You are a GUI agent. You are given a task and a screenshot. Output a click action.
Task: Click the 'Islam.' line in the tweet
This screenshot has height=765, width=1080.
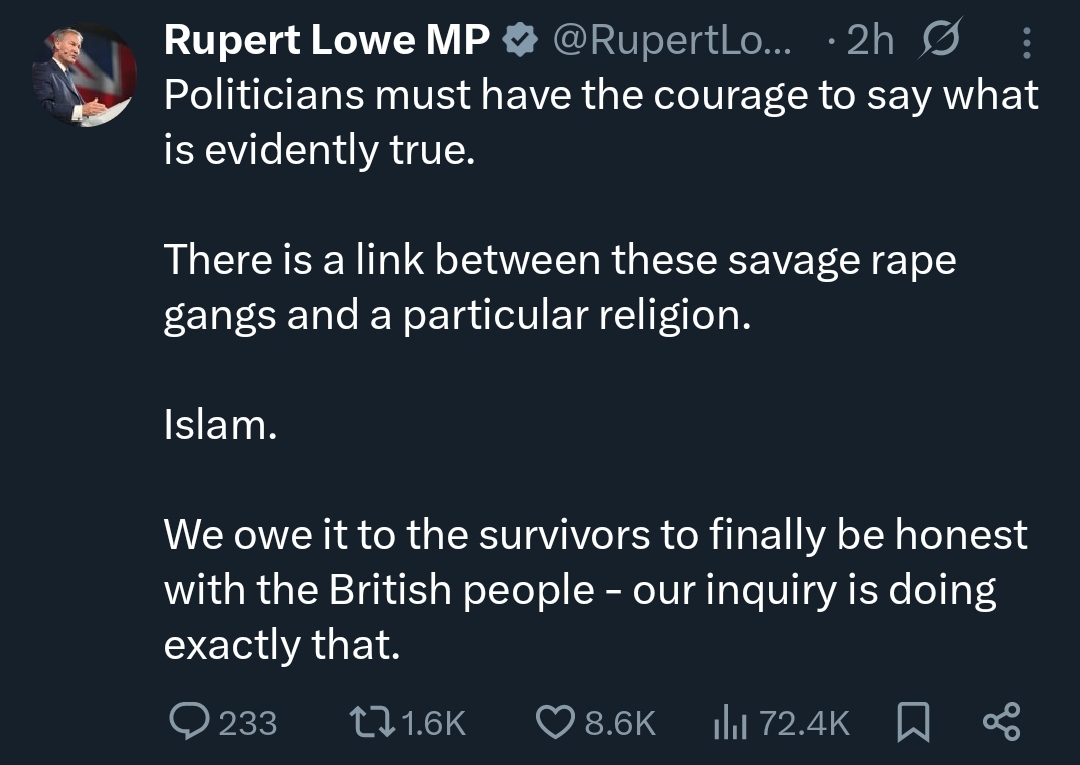tap(219, 425)
